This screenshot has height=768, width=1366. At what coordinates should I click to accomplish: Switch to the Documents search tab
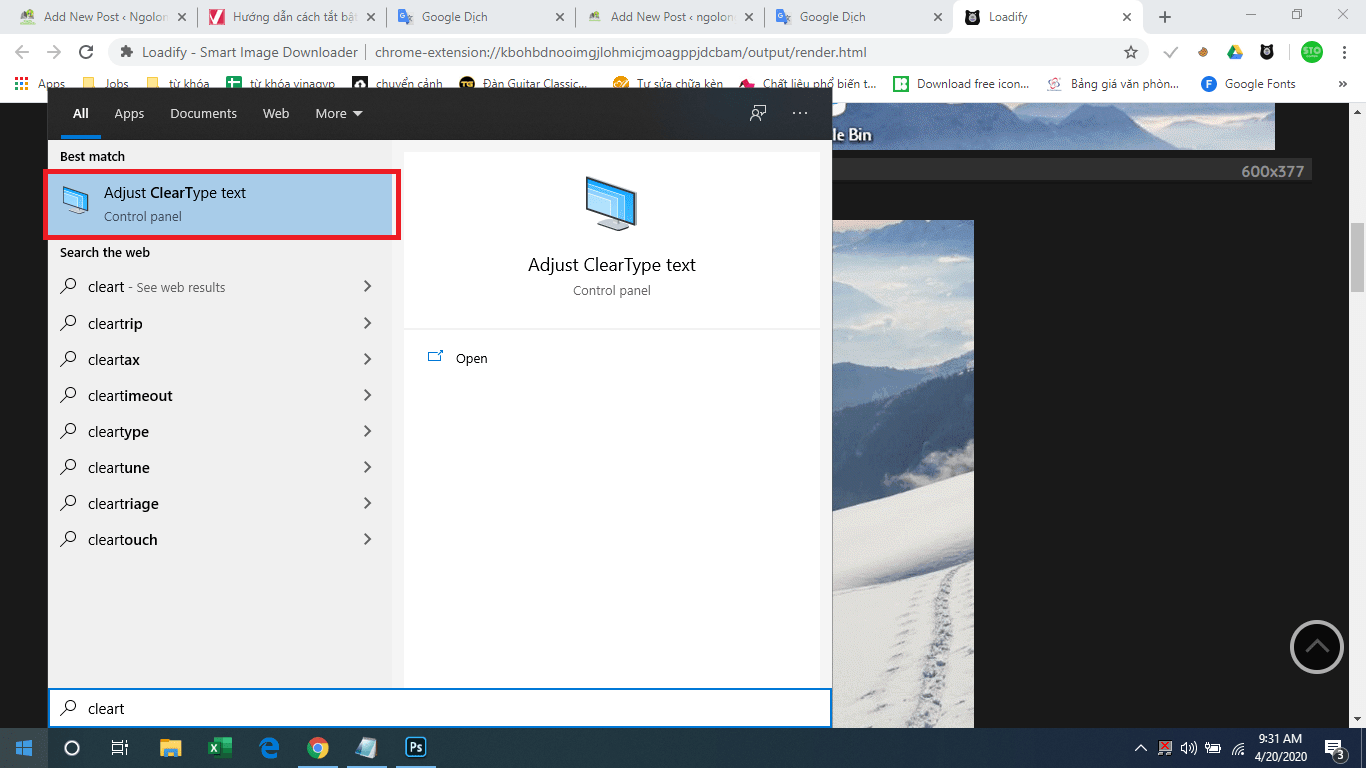coord(203,113)
